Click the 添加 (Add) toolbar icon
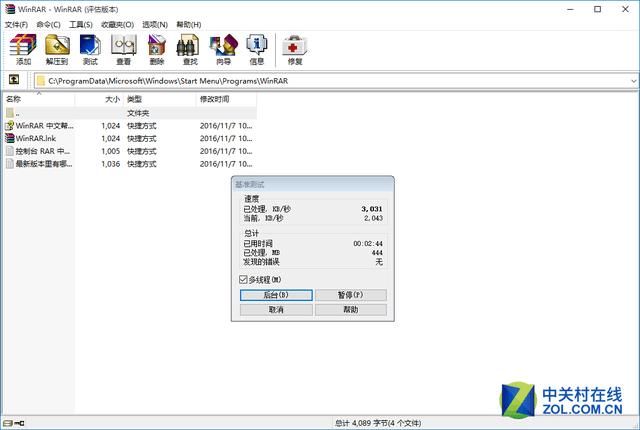 (x=23, y=45)
